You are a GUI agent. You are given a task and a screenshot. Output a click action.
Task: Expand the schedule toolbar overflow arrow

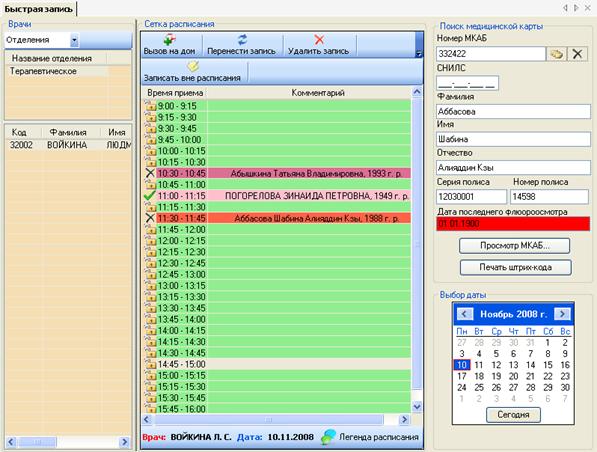pyautogui.click(x=419, y=54)
